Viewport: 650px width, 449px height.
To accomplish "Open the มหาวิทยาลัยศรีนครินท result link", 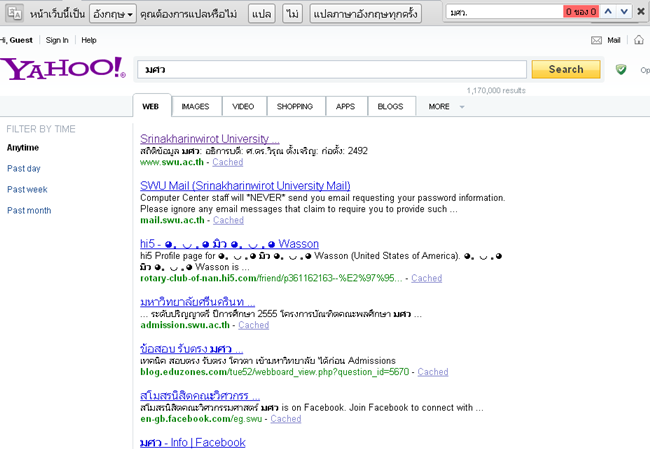I will tap(197, 302).
